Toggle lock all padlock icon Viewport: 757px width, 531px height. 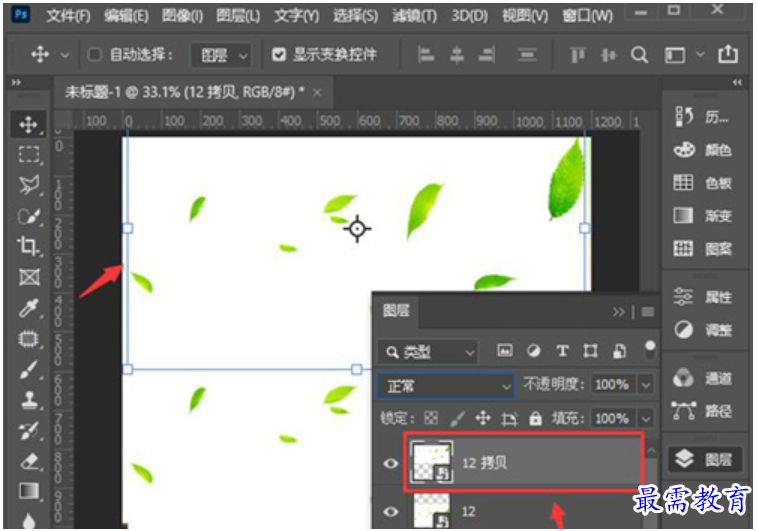tap(535, 418)
